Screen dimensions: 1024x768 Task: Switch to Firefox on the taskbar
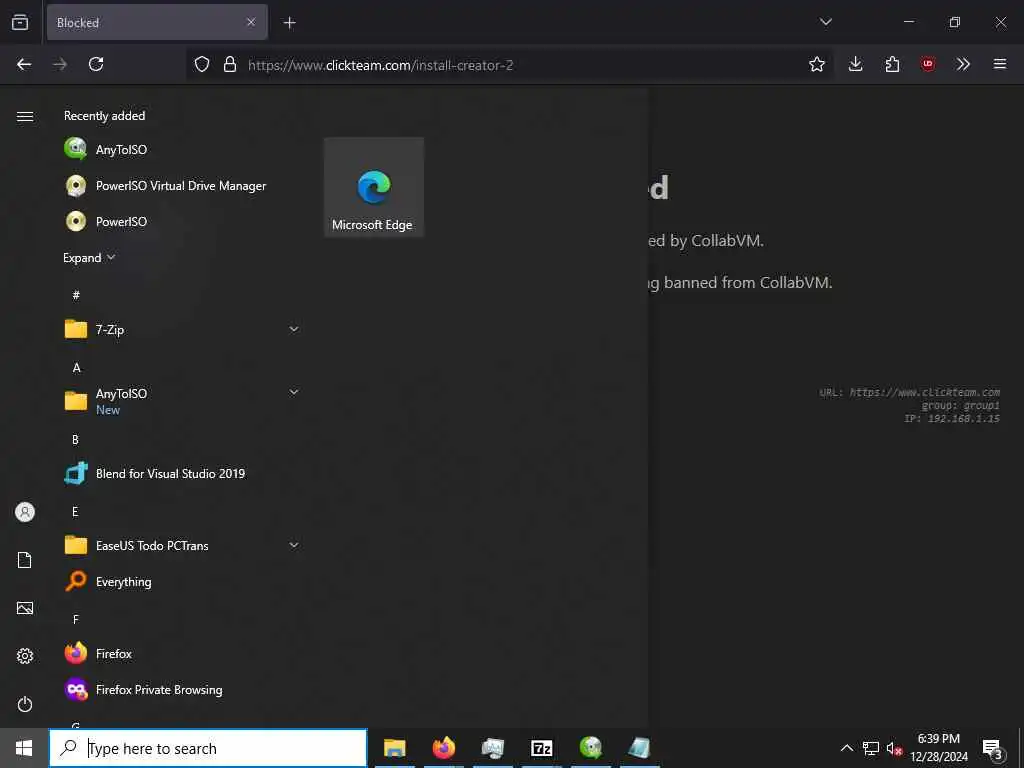tap(444, 748)
